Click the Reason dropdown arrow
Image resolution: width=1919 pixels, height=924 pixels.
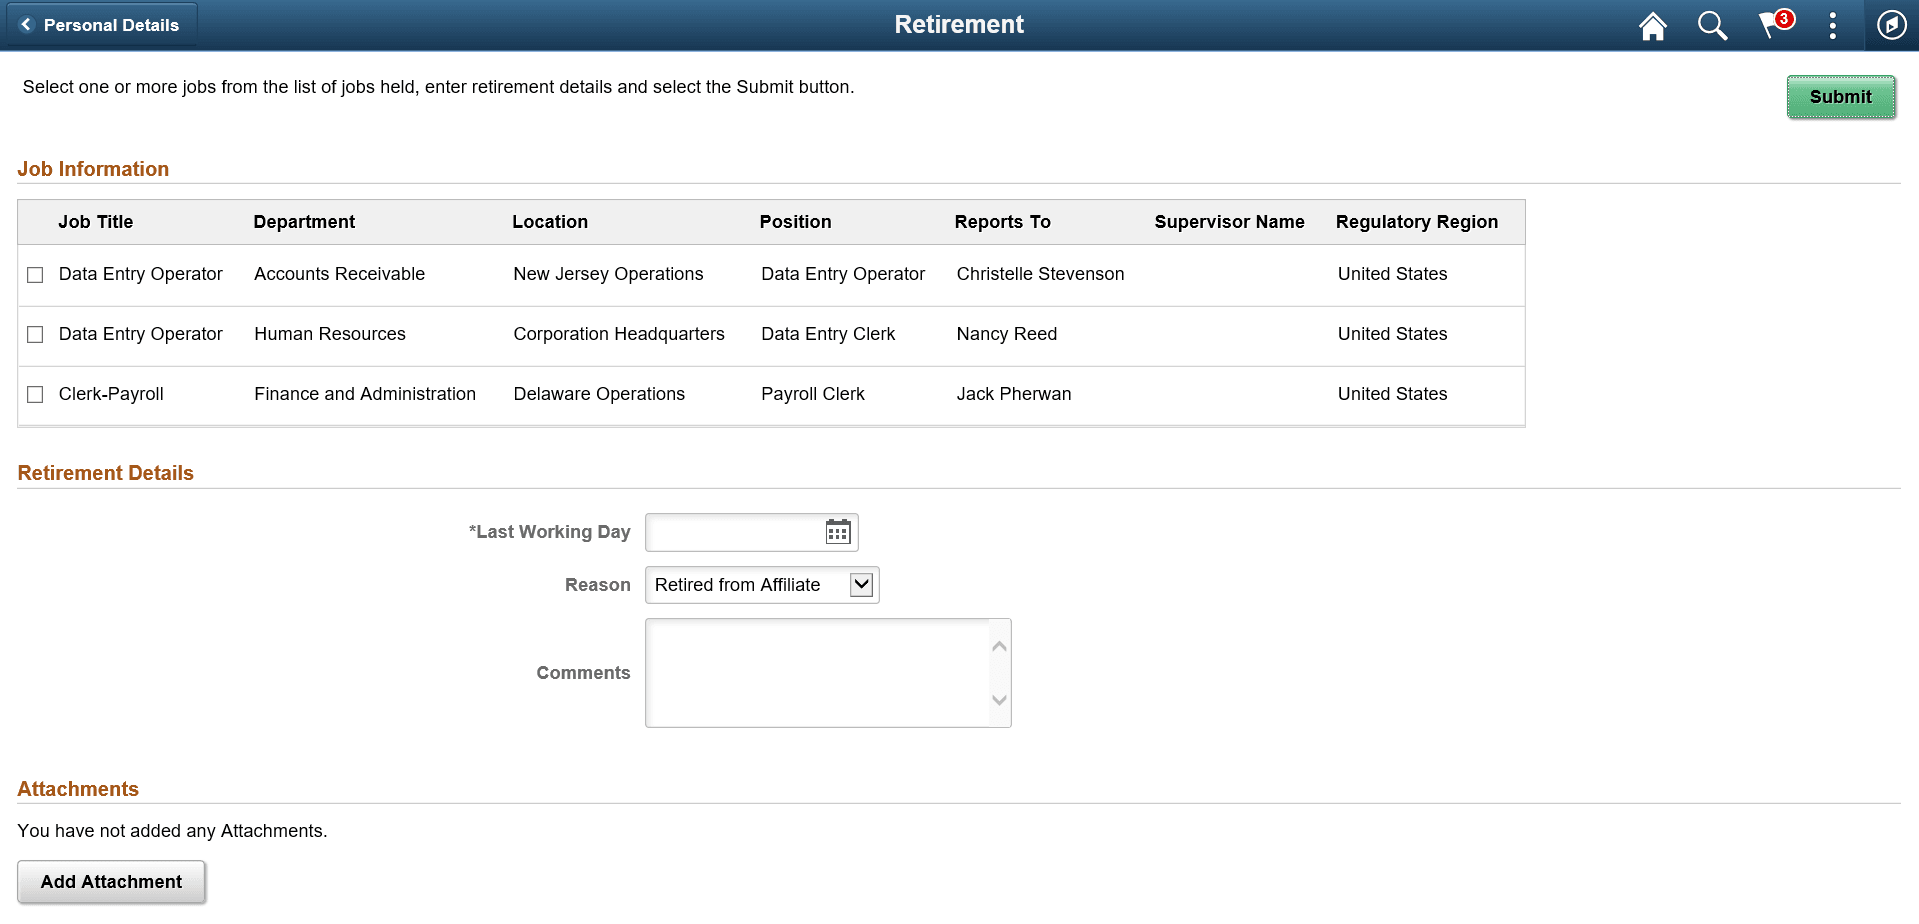pyautogui.click(x=860, y=585)
